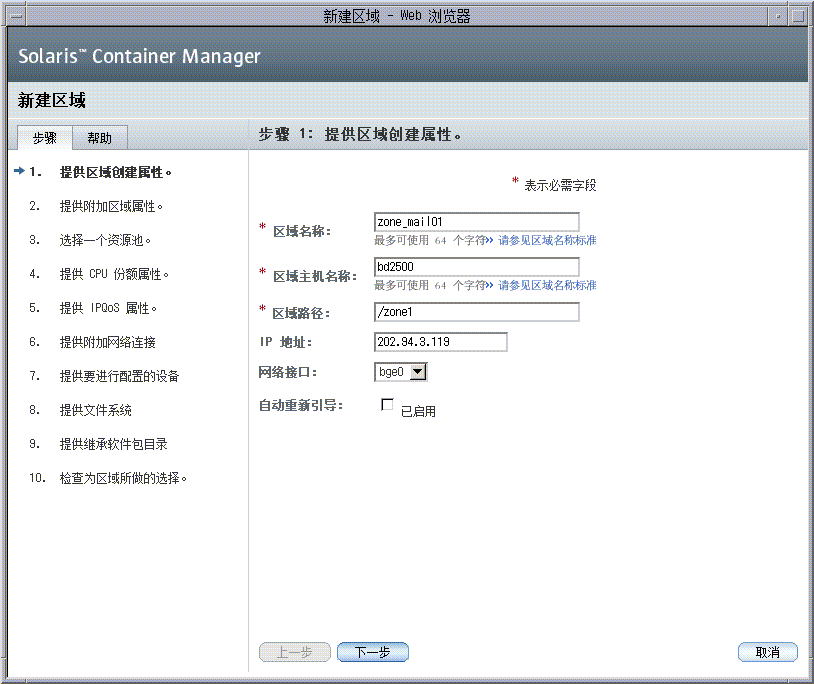Select step 1 提供区域创建属性
The image size is (814, 684).
click(115, 172)
